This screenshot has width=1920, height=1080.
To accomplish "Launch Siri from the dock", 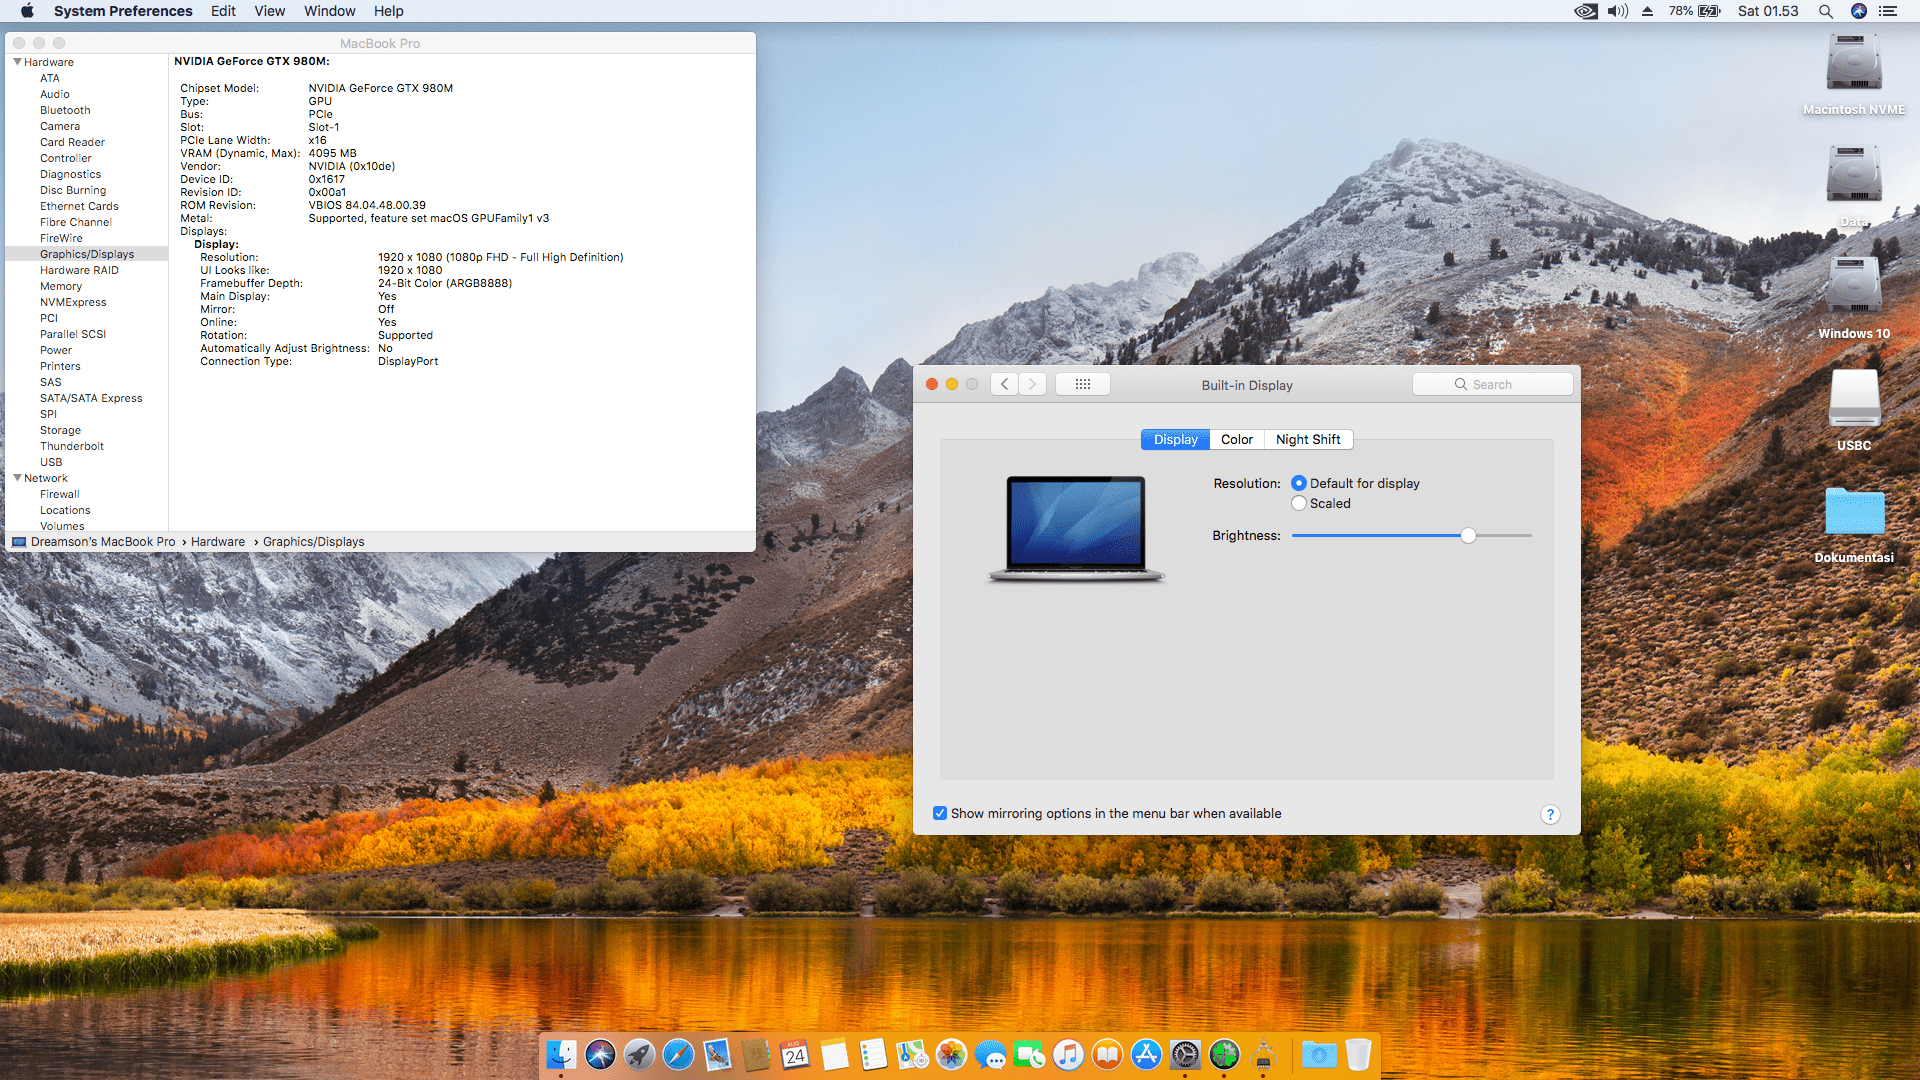I will [600, 1054].
